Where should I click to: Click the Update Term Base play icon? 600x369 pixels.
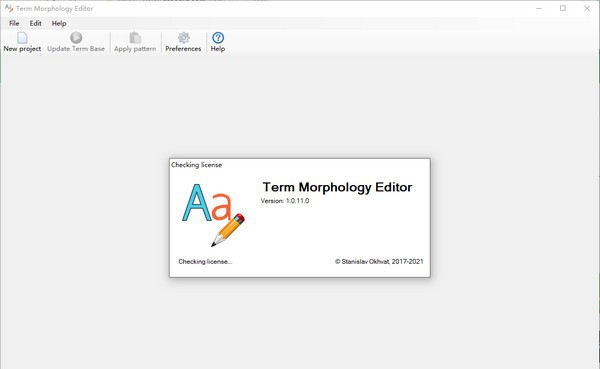(x=76, y=38)
